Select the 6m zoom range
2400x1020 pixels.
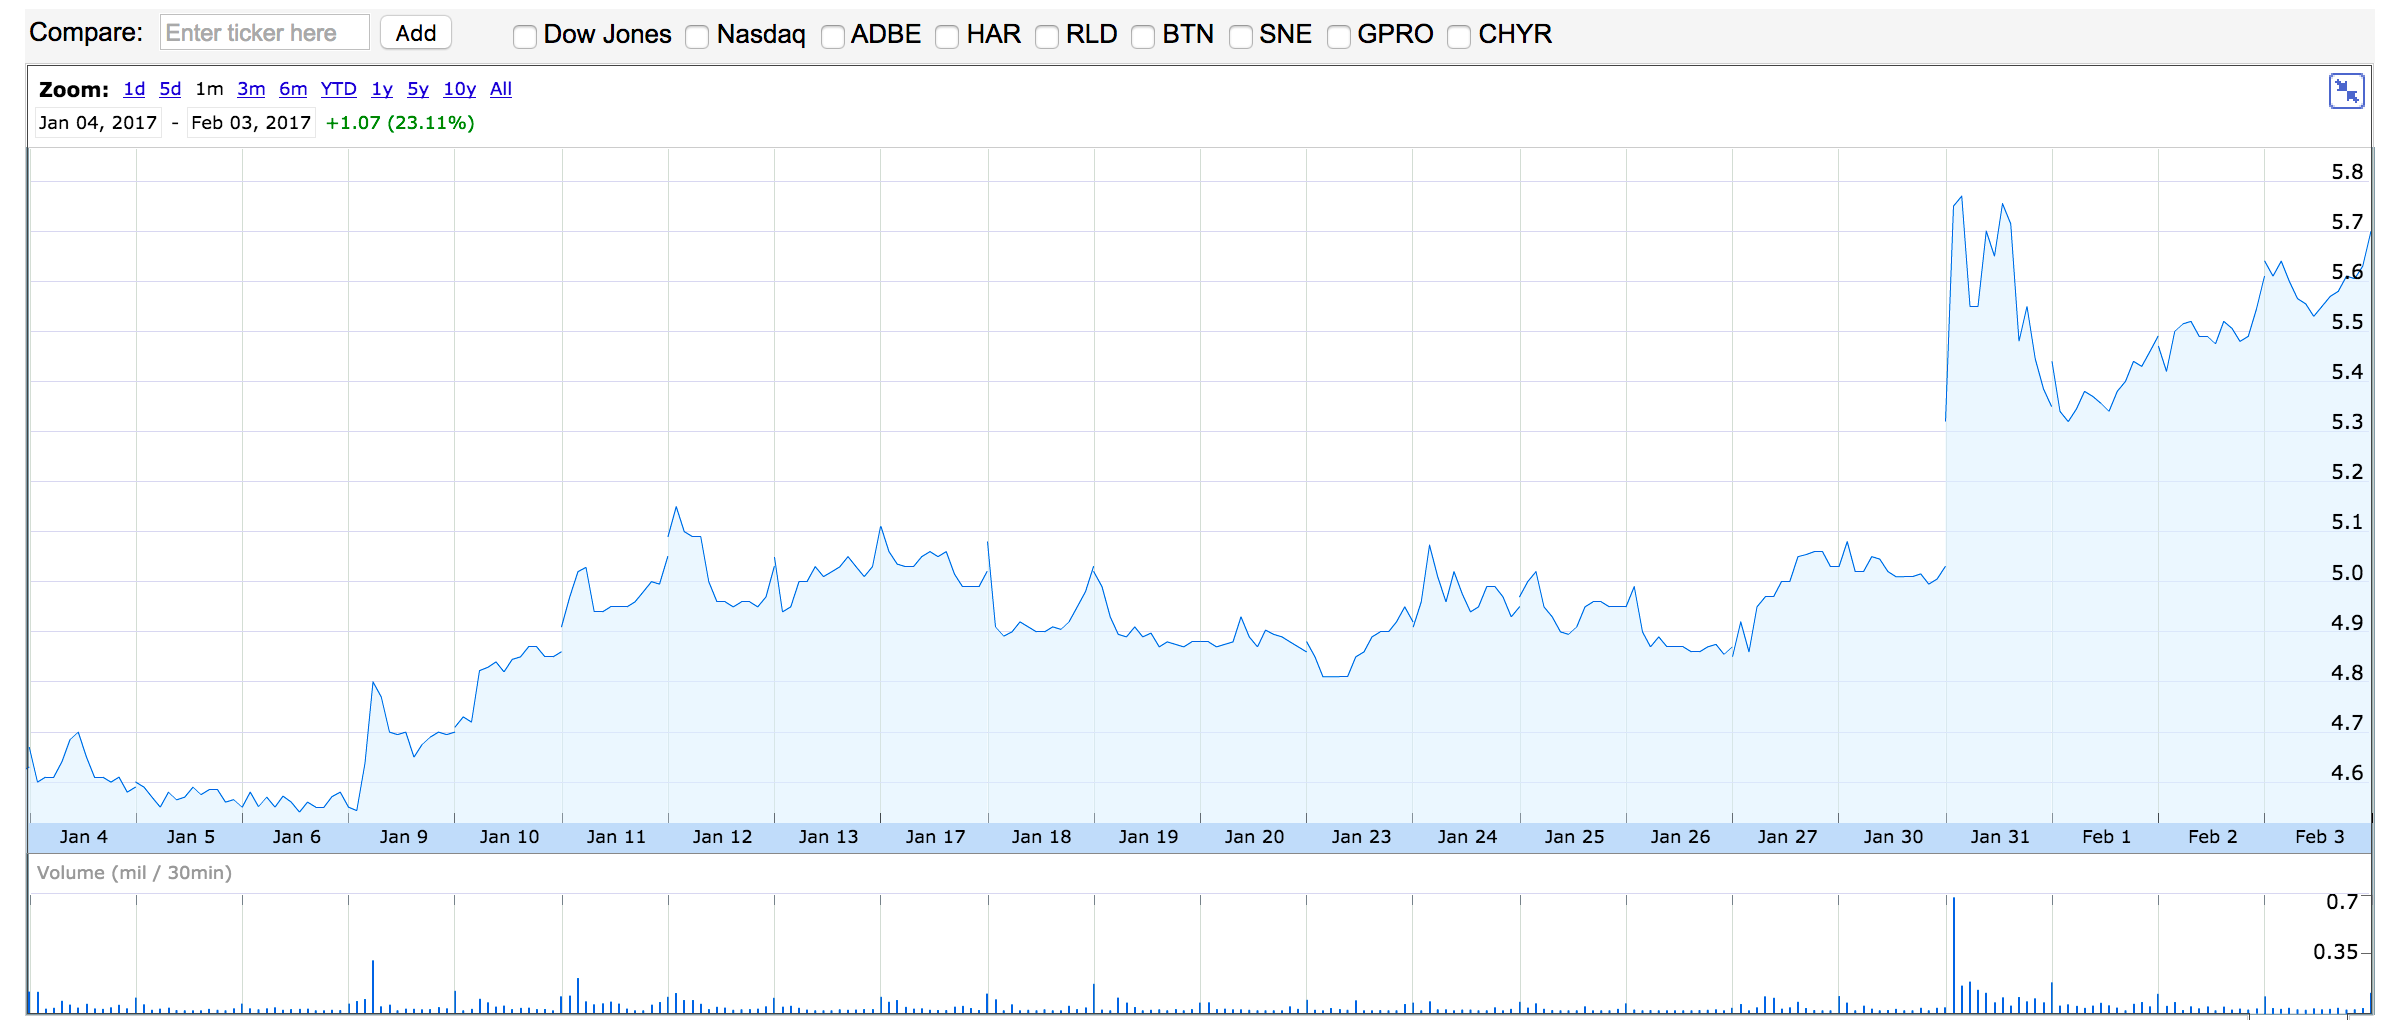click(x=293, y=89)
